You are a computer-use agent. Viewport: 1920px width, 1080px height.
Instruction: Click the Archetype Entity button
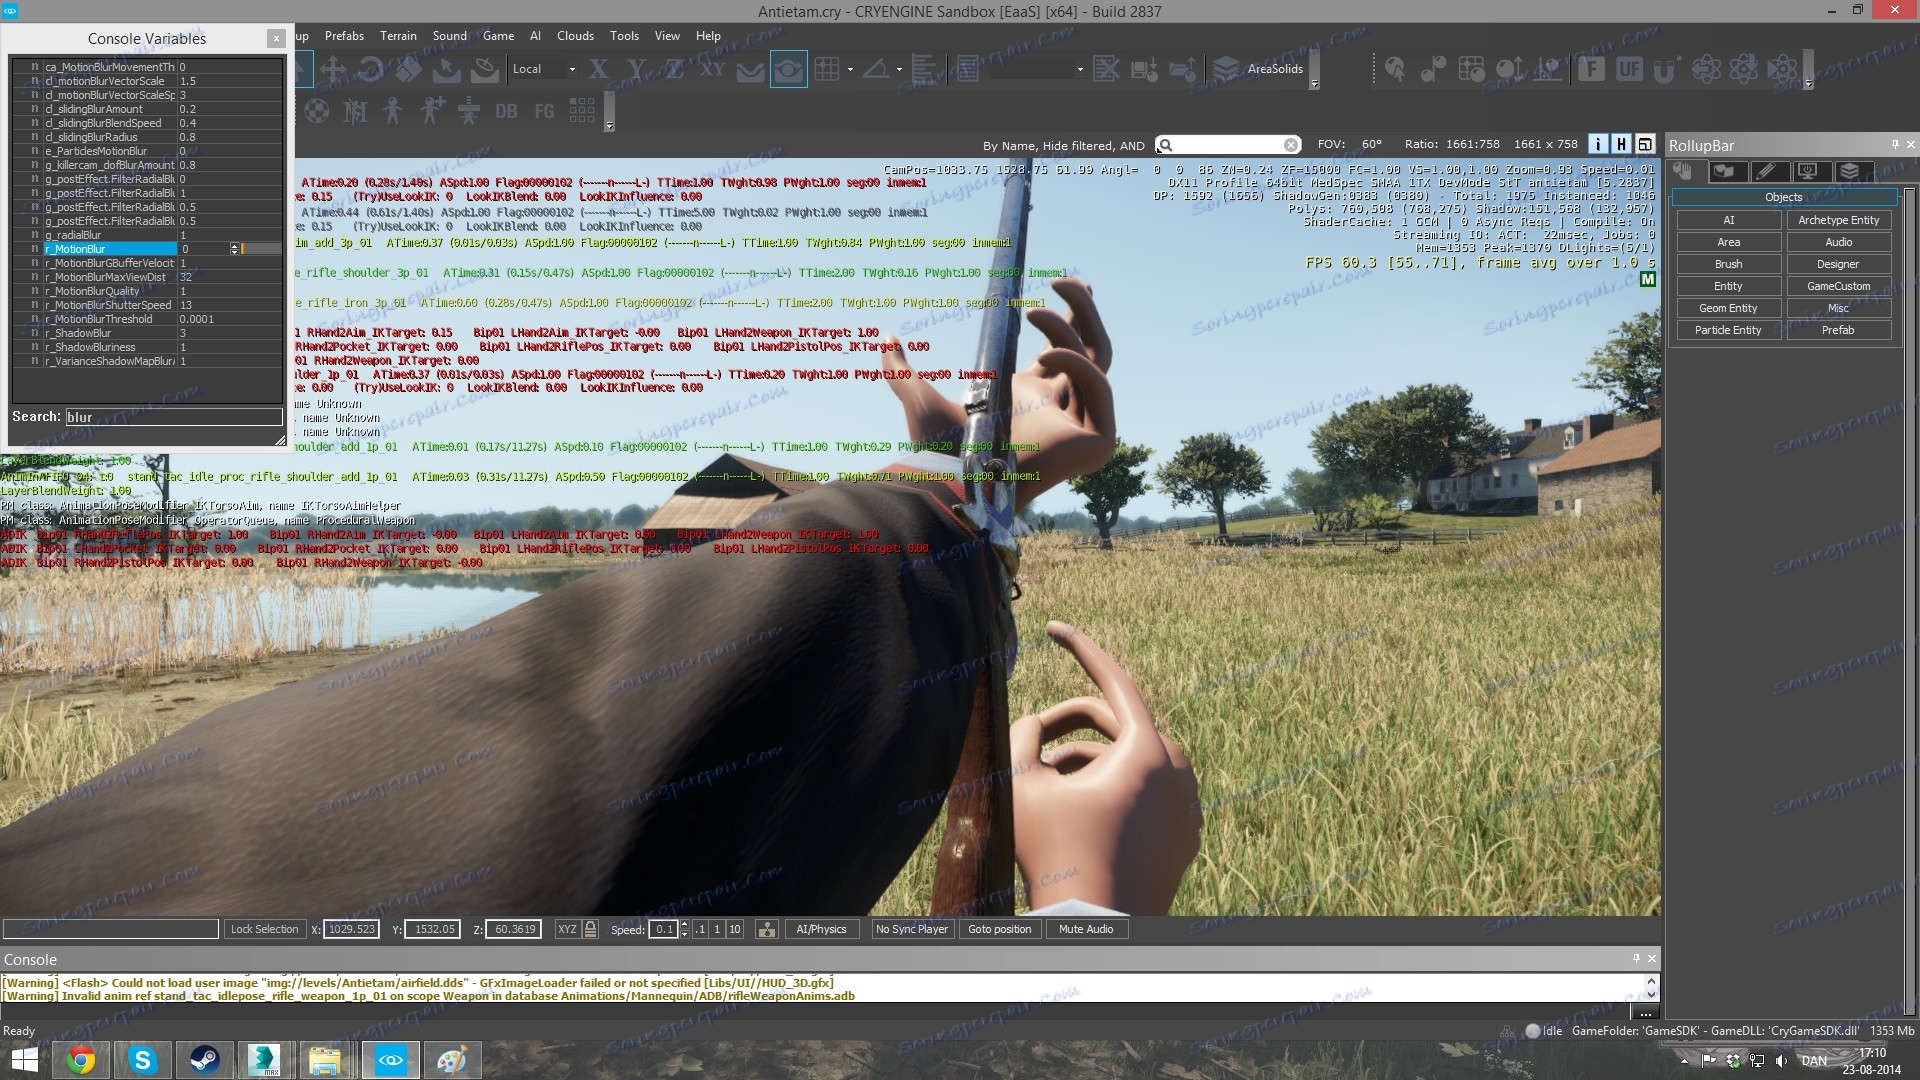click(1838, 220)
